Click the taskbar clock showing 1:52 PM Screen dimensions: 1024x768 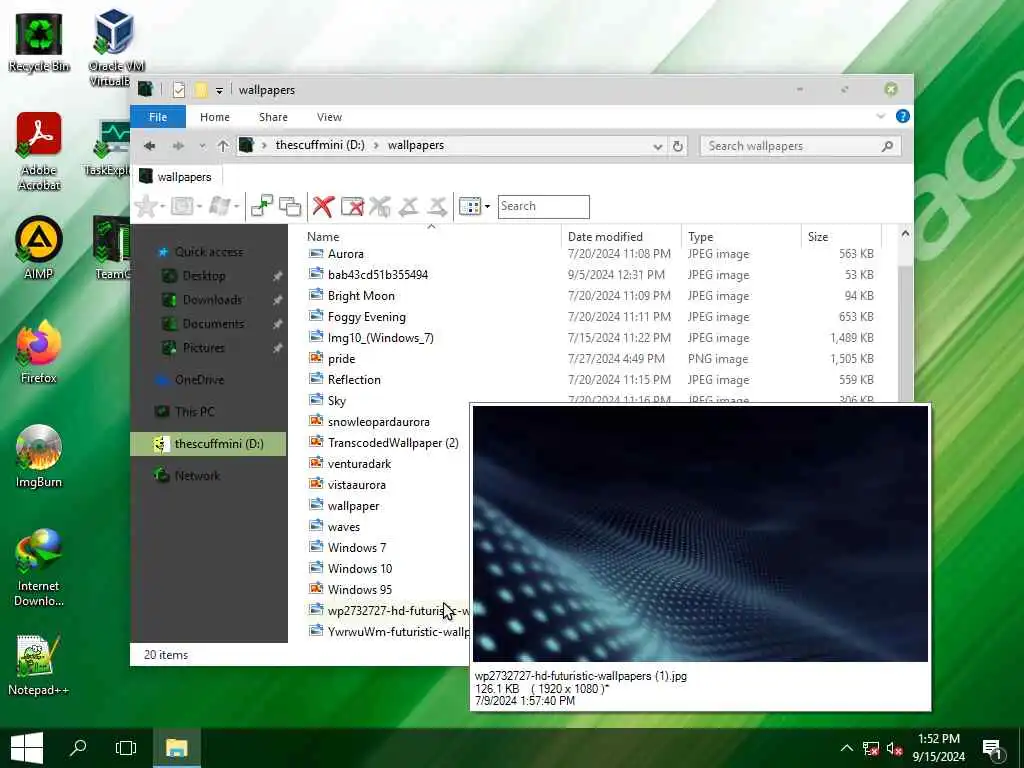pos(938,748)
